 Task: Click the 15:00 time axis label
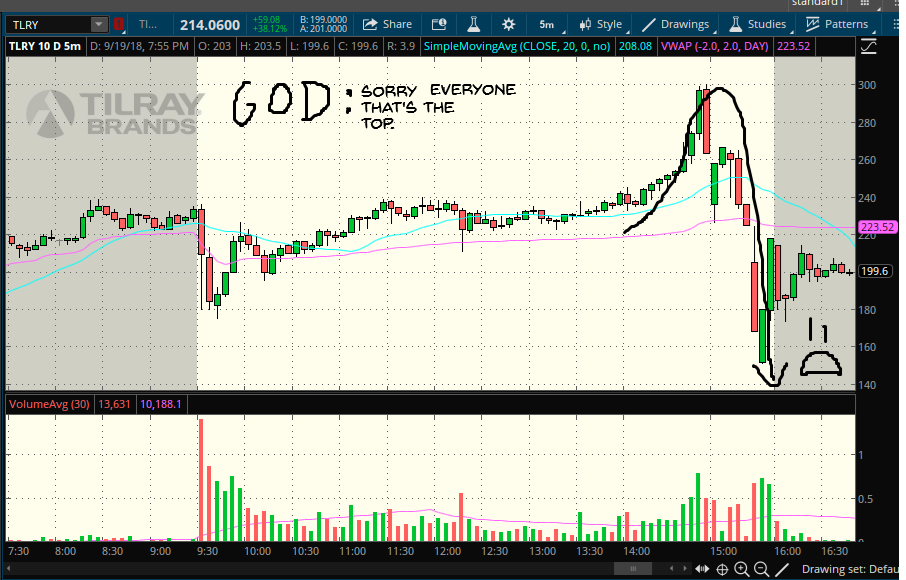[723, 551]
